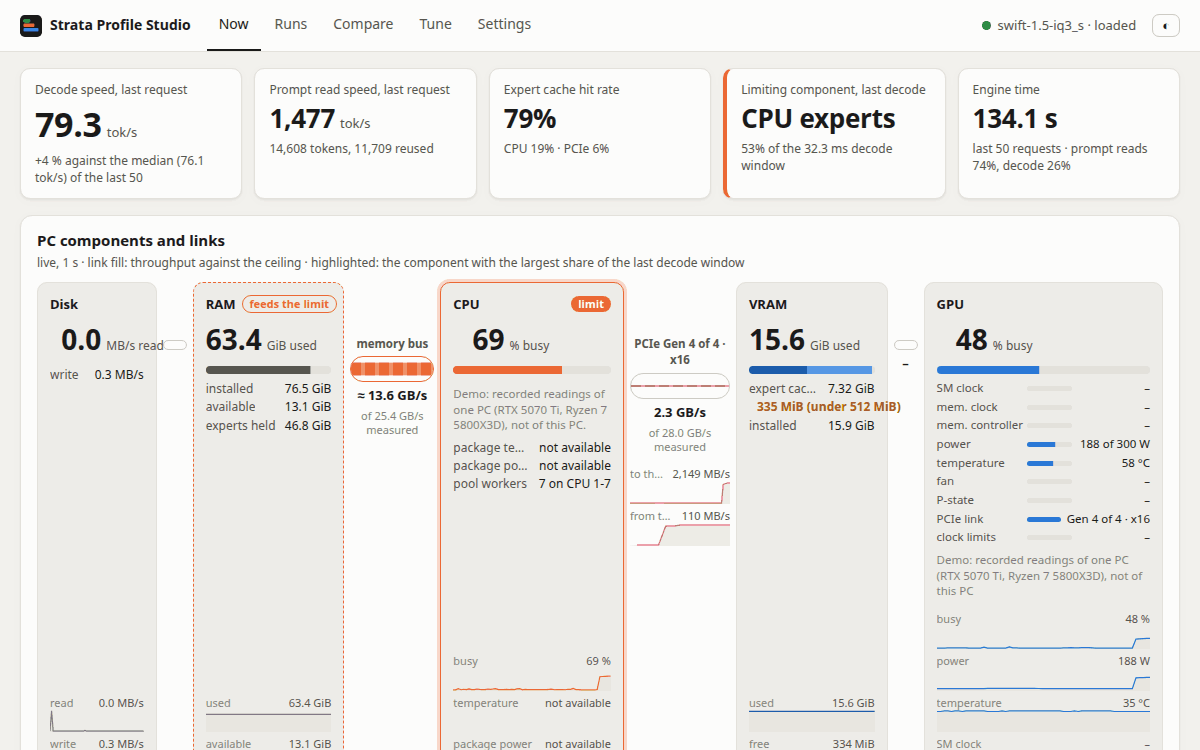The height and width of the screenshot is (750, 1200).
Task: Click the '≈ 13.6 GB/s' memory bus value
Action: click(392, 395)
